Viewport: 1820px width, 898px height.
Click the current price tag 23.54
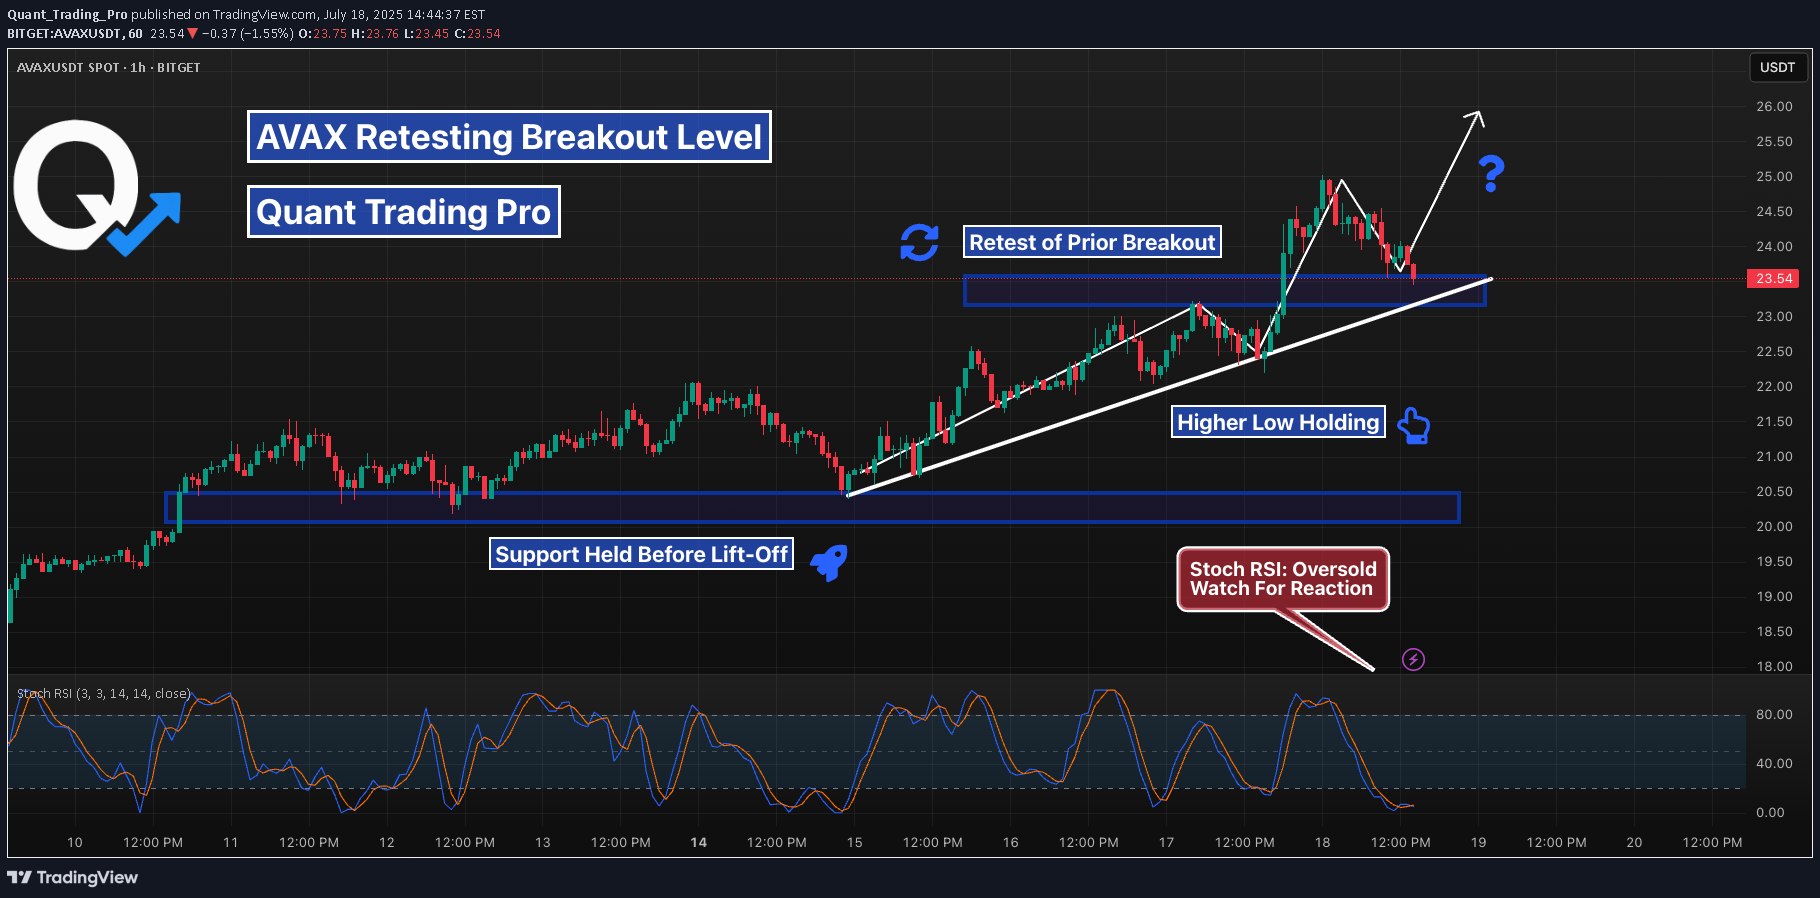[1774, 278]
